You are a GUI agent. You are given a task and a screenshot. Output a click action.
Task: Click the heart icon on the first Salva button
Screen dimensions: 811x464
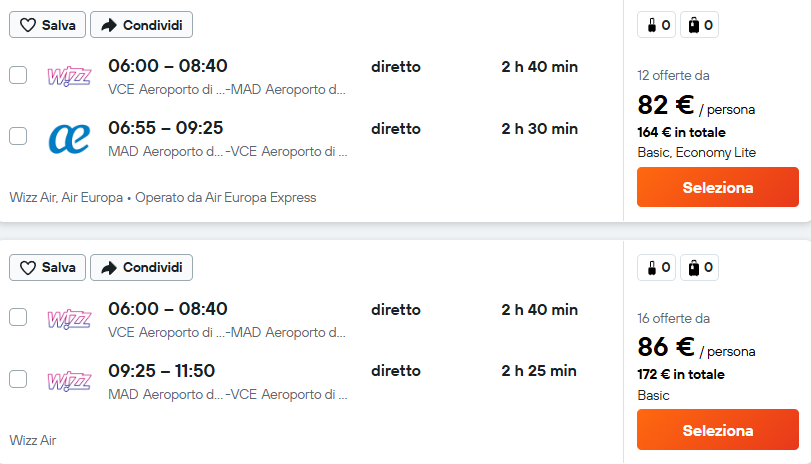[28, 25]
